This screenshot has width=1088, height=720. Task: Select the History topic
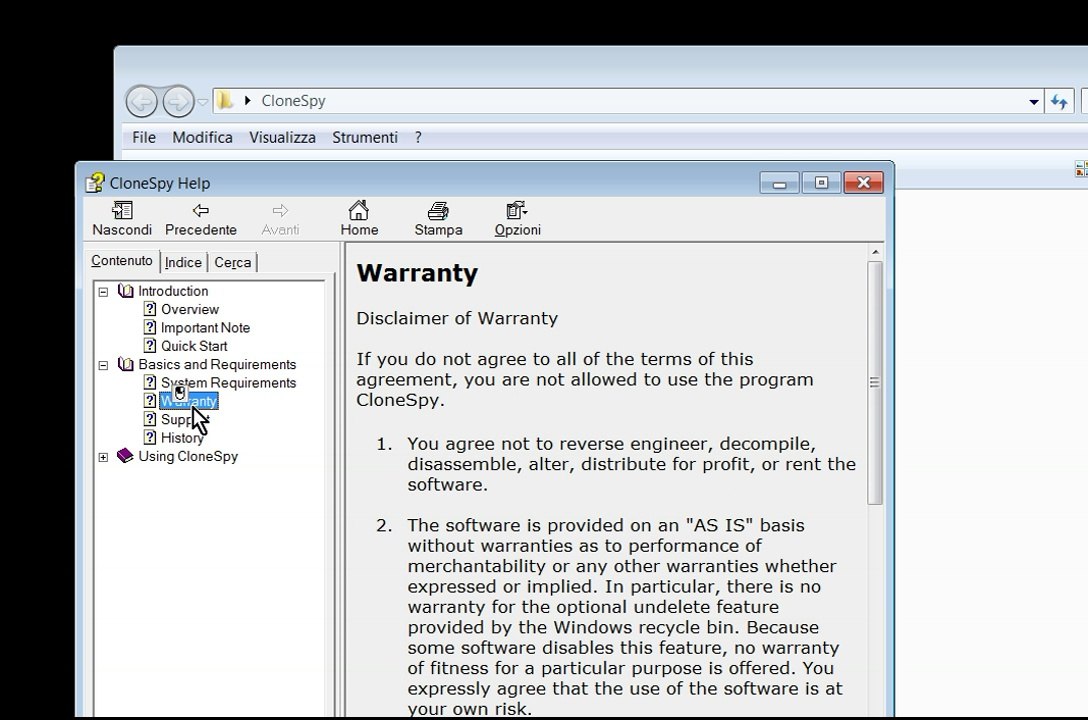click(x=182, y=438)
